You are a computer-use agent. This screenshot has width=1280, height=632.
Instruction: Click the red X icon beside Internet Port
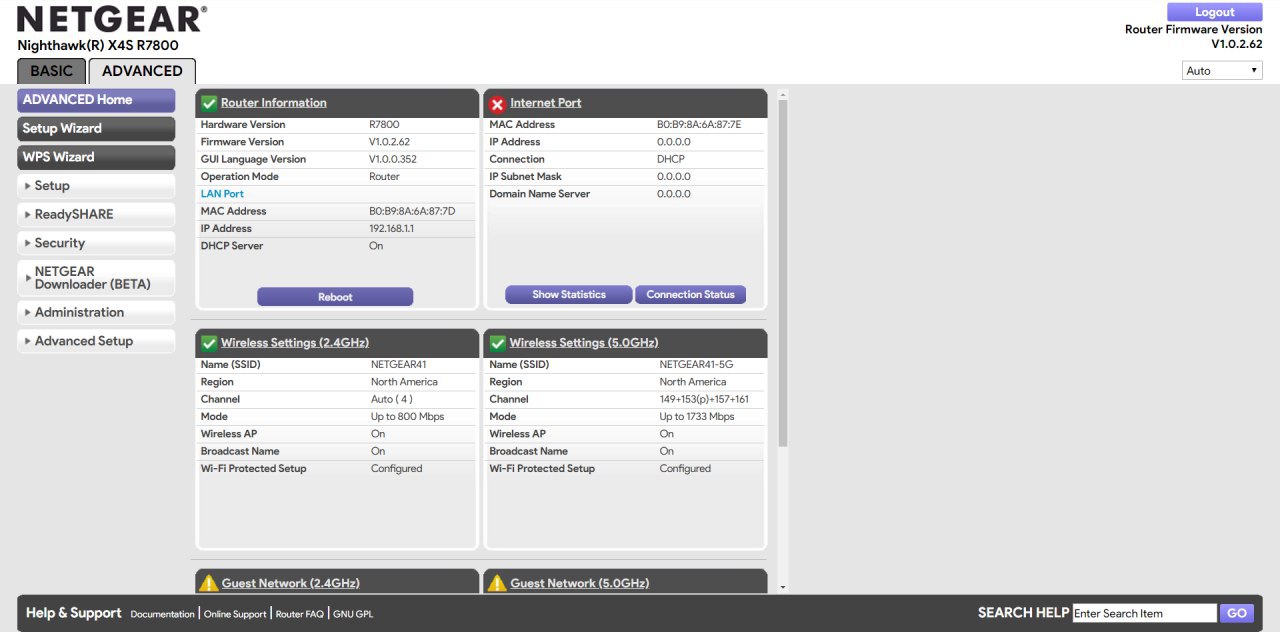tap(497, 103)
